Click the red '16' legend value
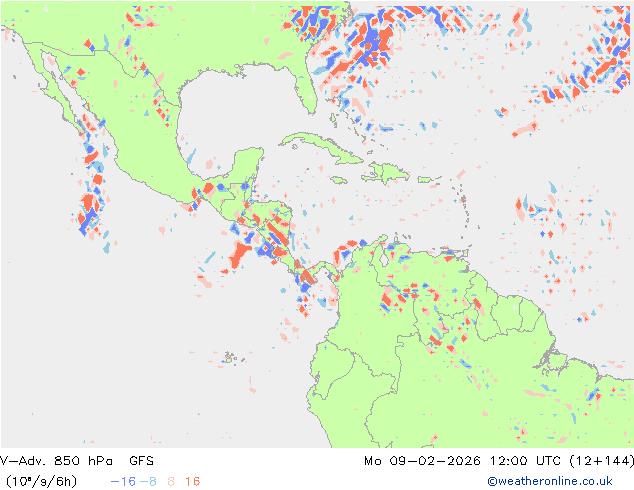 [192, 482]
